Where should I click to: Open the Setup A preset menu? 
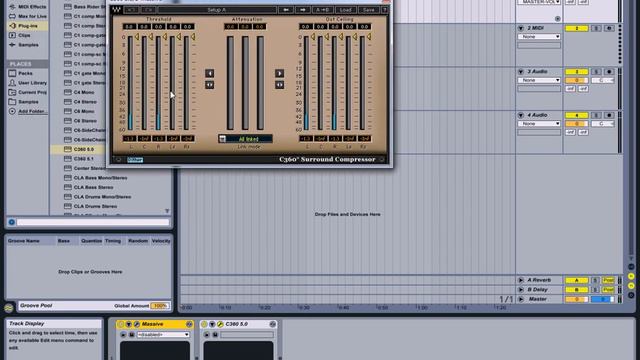pyautogui.click(x=217, y=9)
